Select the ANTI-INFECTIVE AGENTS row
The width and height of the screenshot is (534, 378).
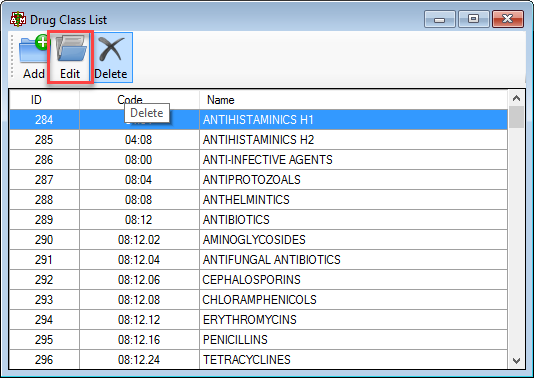pyautogui.click(x=258, y=160)
